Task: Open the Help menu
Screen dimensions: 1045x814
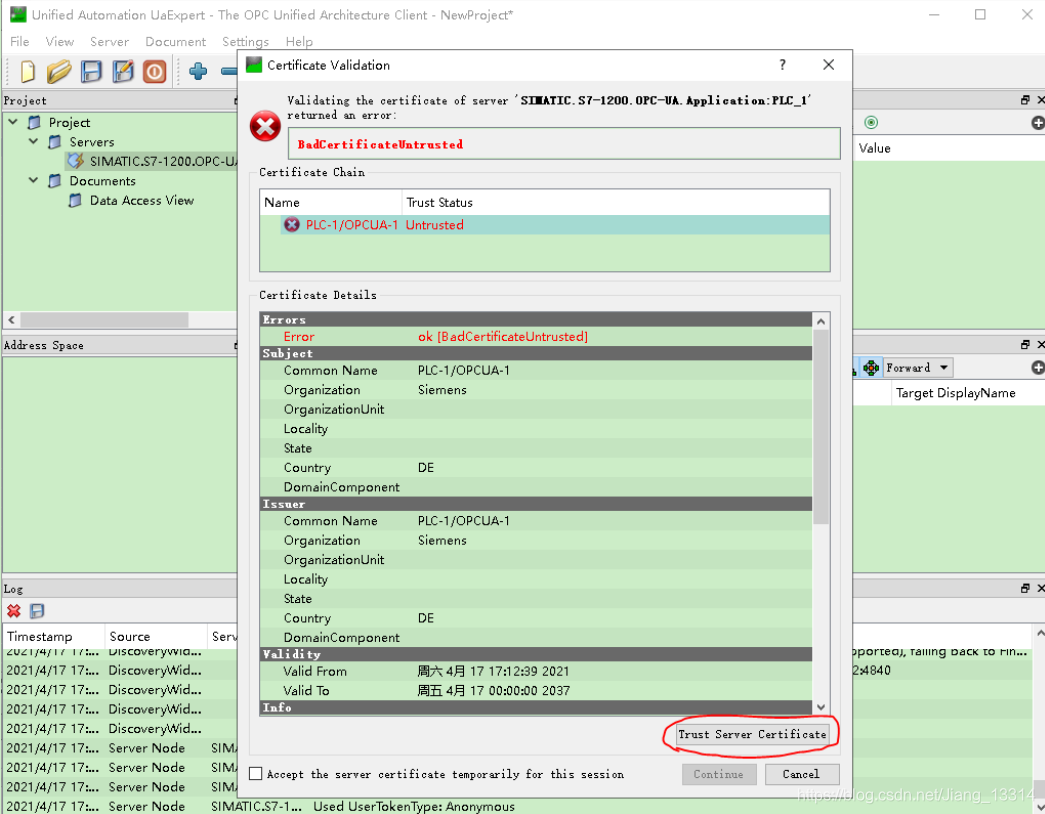Action: pos(299,41)
